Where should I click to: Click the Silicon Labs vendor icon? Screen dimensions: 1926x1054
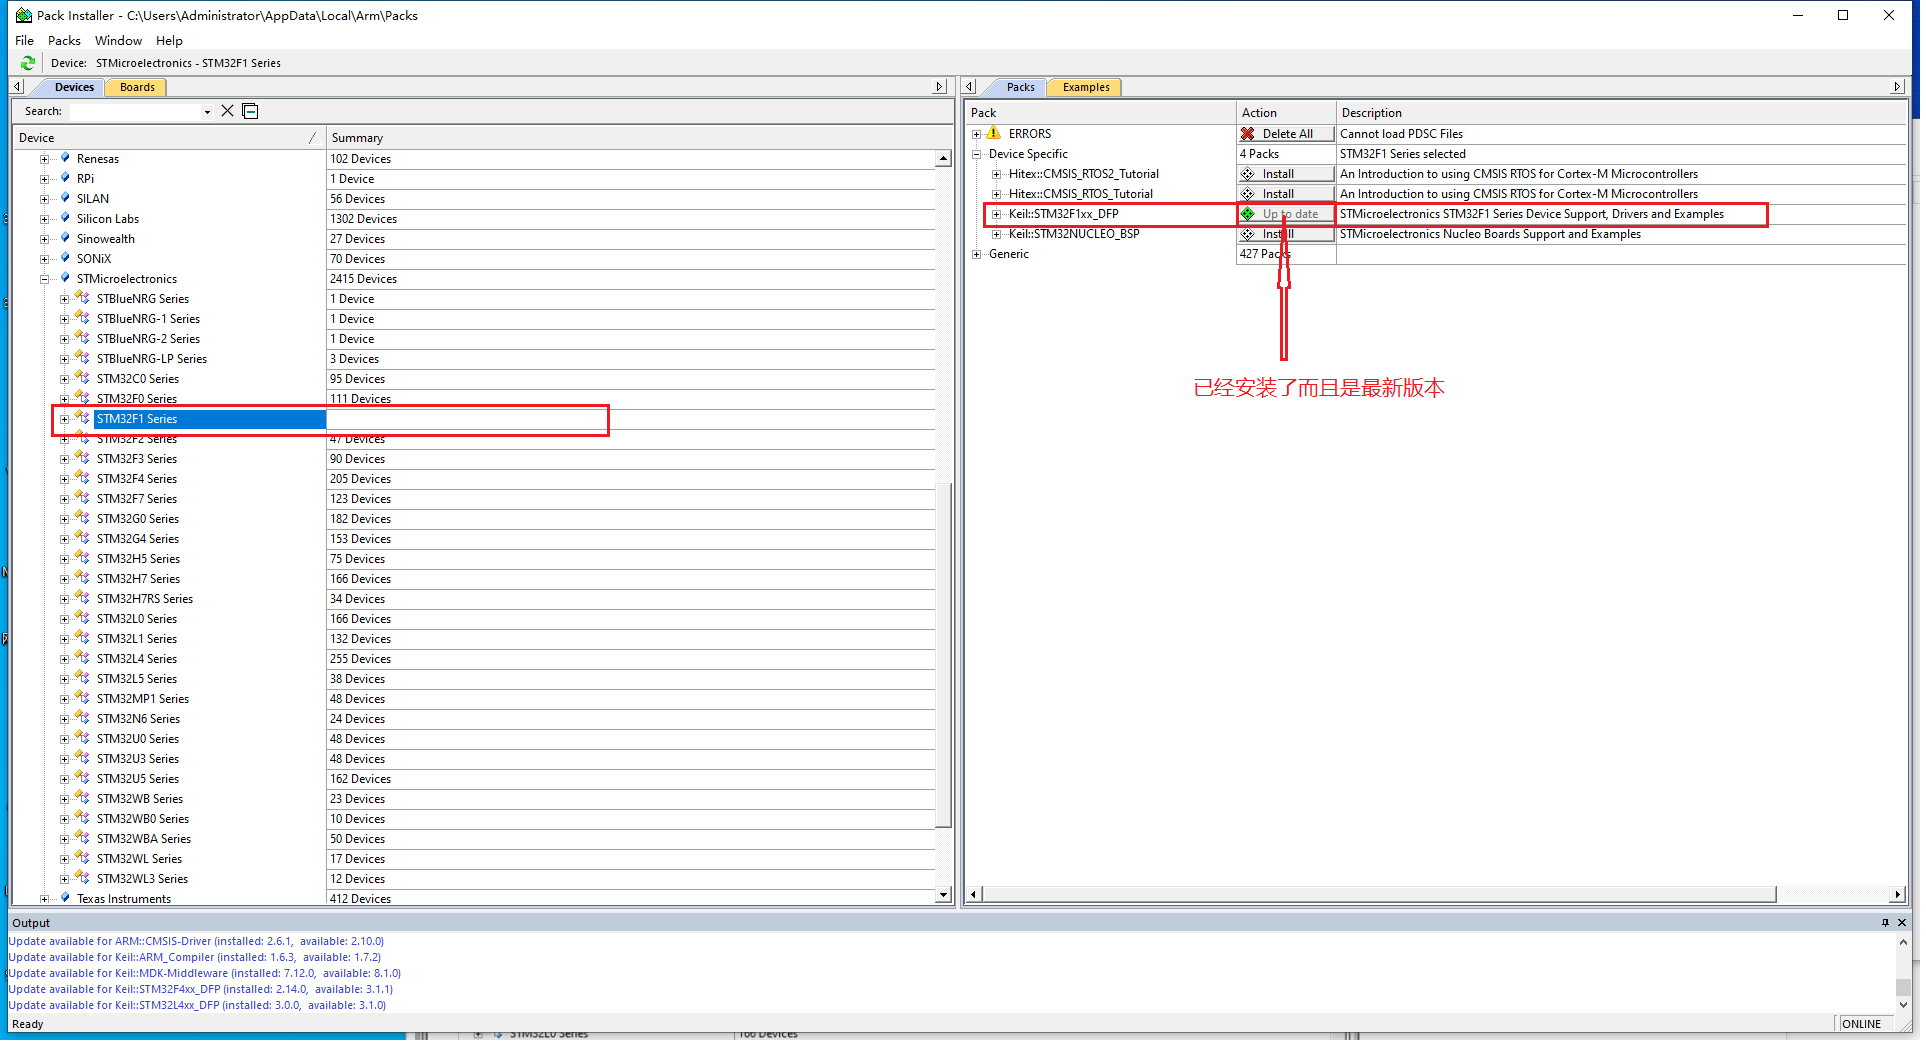(x=65, y=218)
